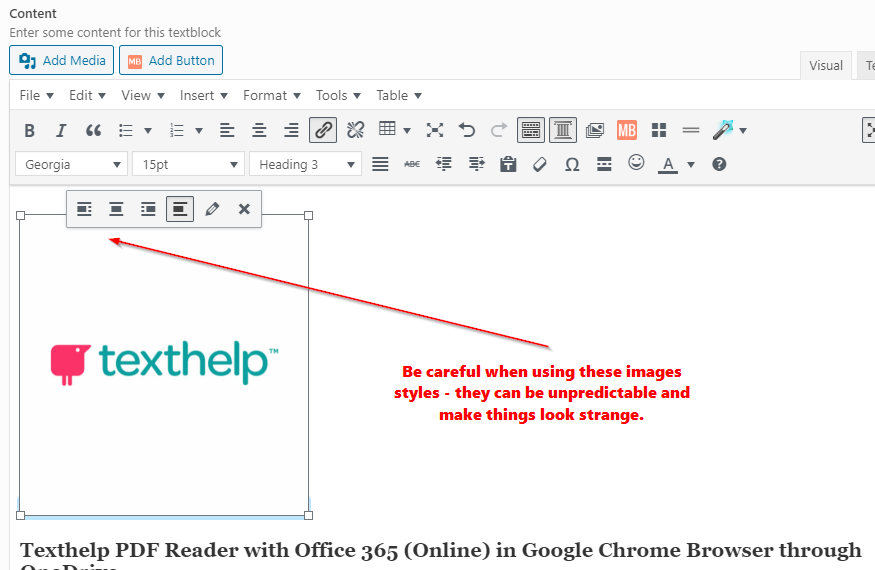Click the image gallery icon

click(x=595, y=131)
